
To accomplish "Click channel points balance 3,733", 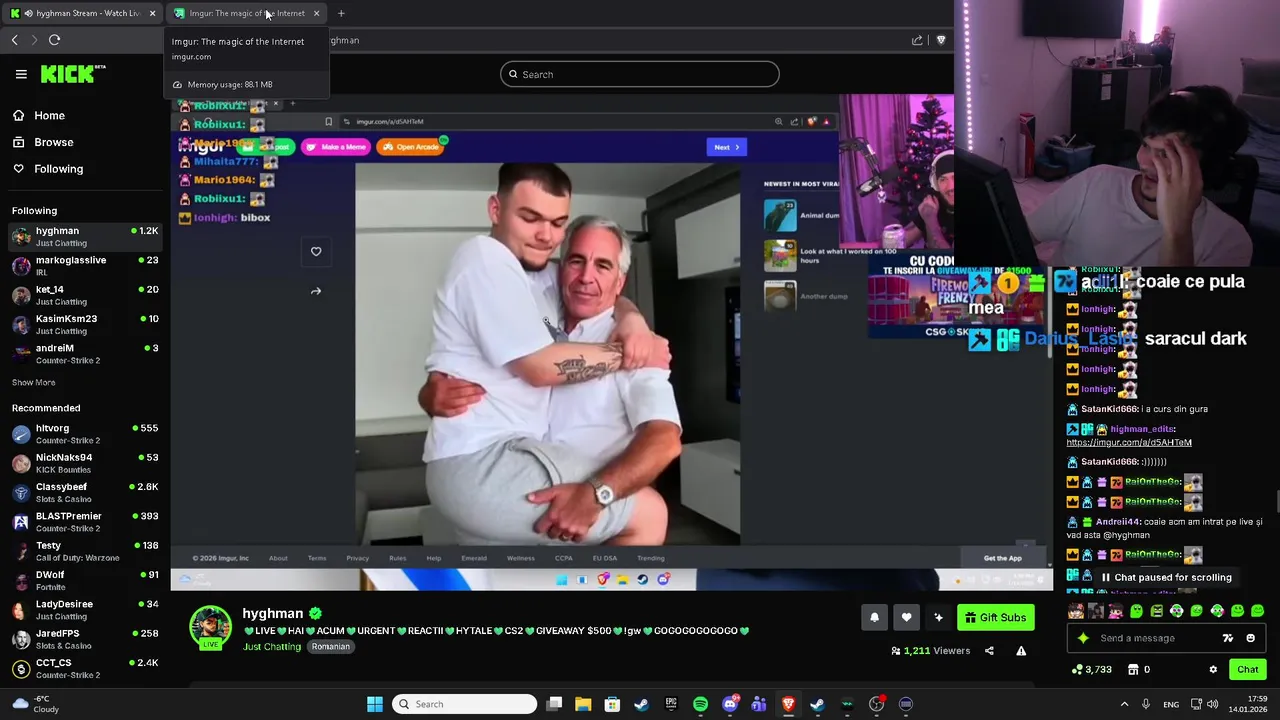I will click(x=1092, y=670).
